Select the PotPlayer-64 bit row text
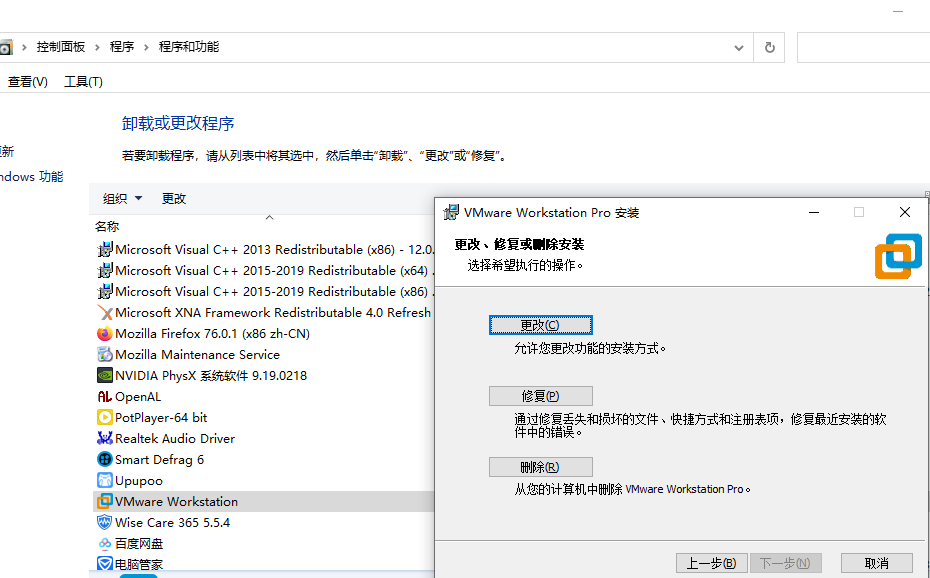The image size is (930, 578). [161, 417]
